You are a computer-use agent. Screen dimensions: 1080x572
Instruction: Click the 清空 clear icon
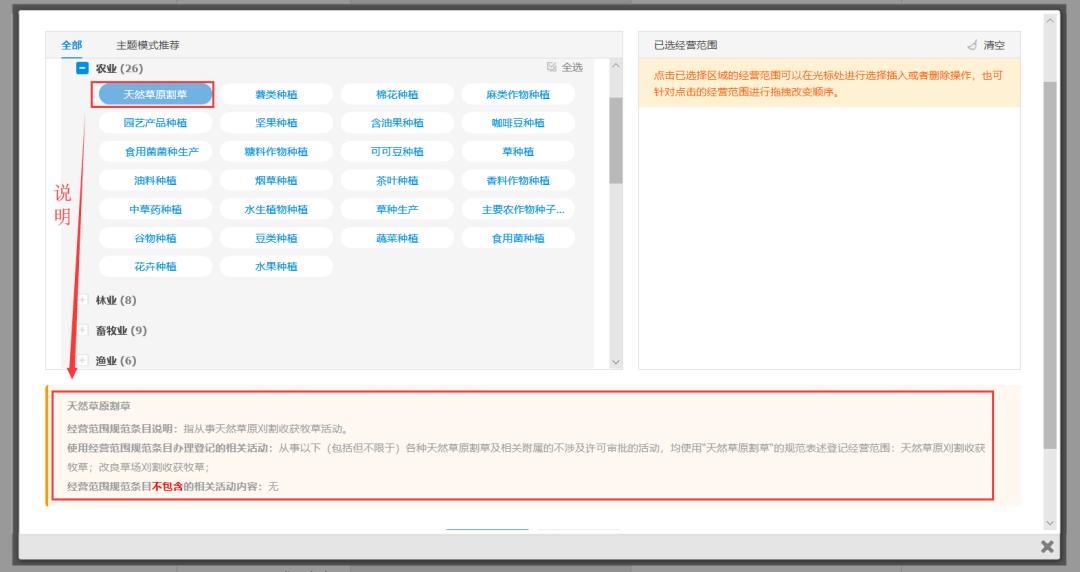click(x=972, y=45)
